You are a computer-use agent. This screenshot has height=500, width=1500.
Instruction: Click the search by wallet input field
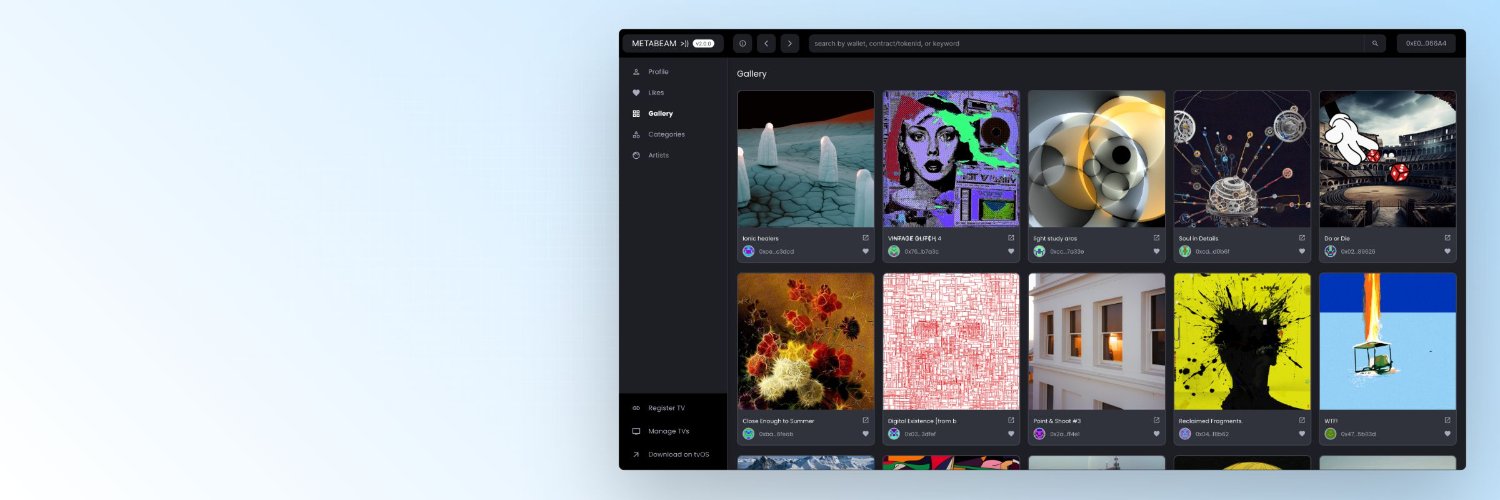click(1086, 44)
